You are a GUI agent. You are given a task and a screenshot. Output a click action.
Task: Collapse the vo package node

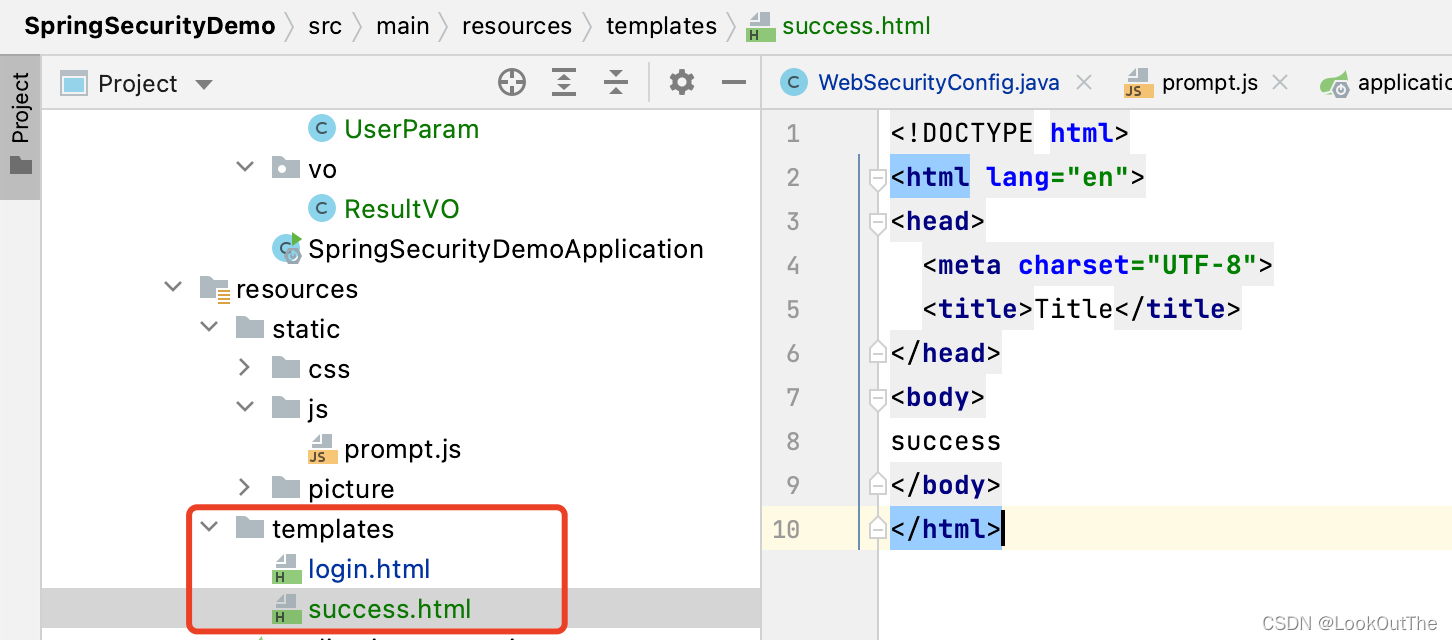coord(245,167)
